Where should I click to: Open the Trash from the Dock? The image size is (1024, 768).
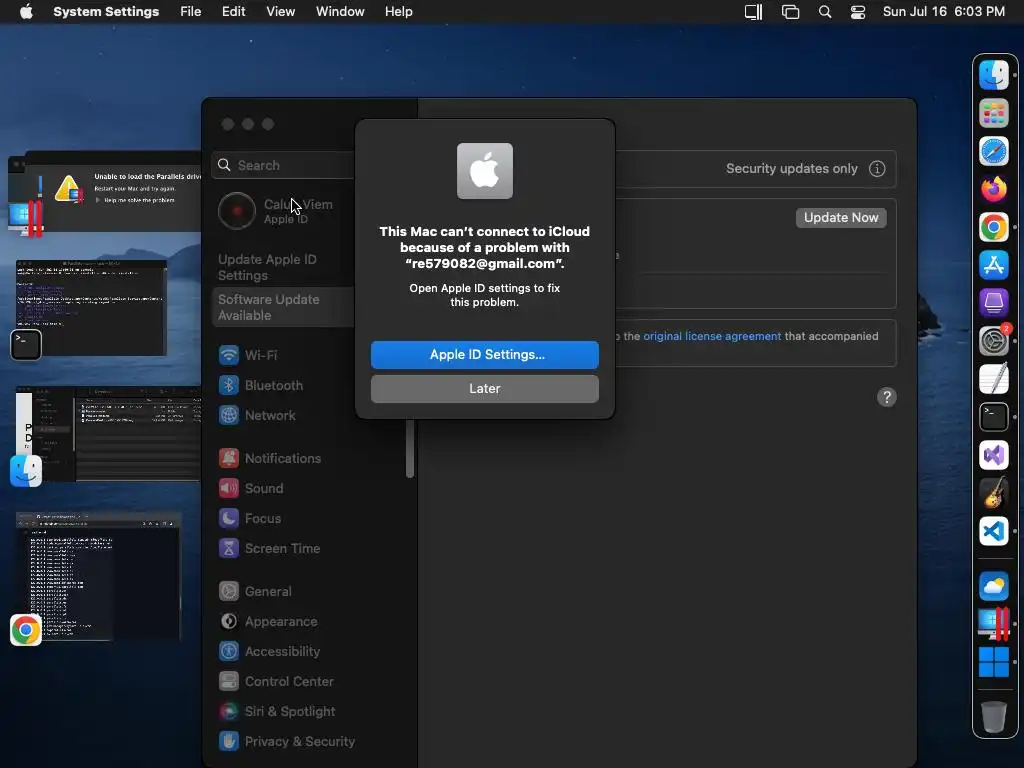pos(994,716)
